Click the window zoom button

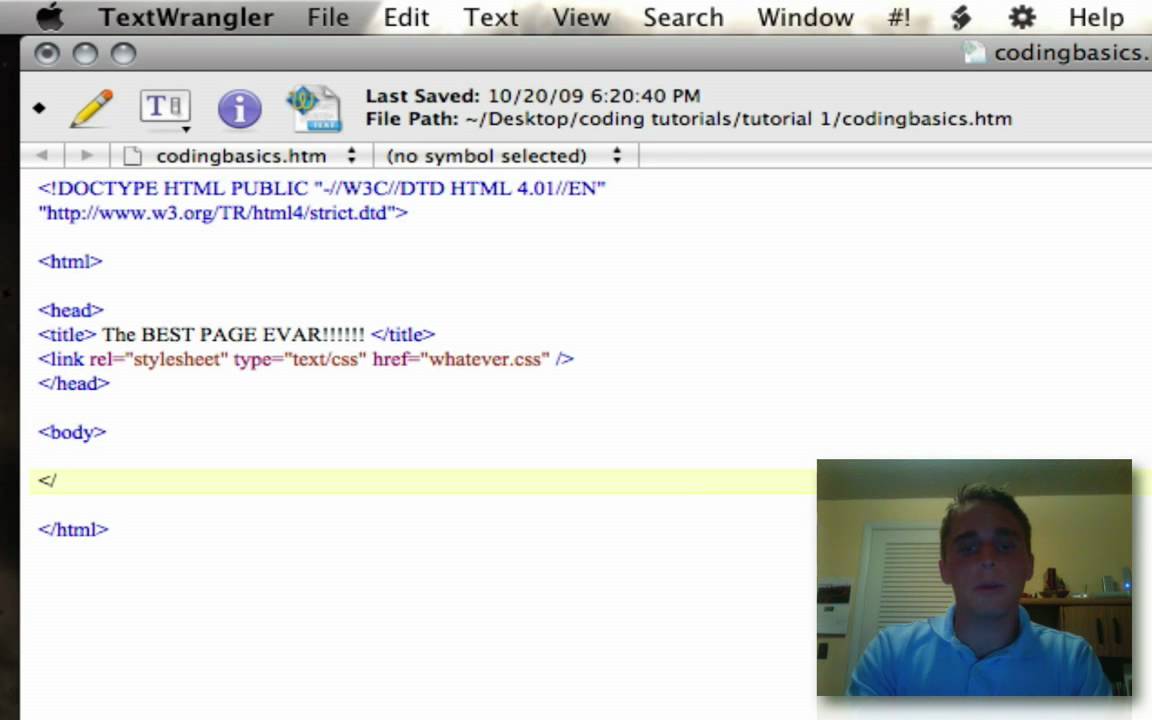[x=123, y=54]
